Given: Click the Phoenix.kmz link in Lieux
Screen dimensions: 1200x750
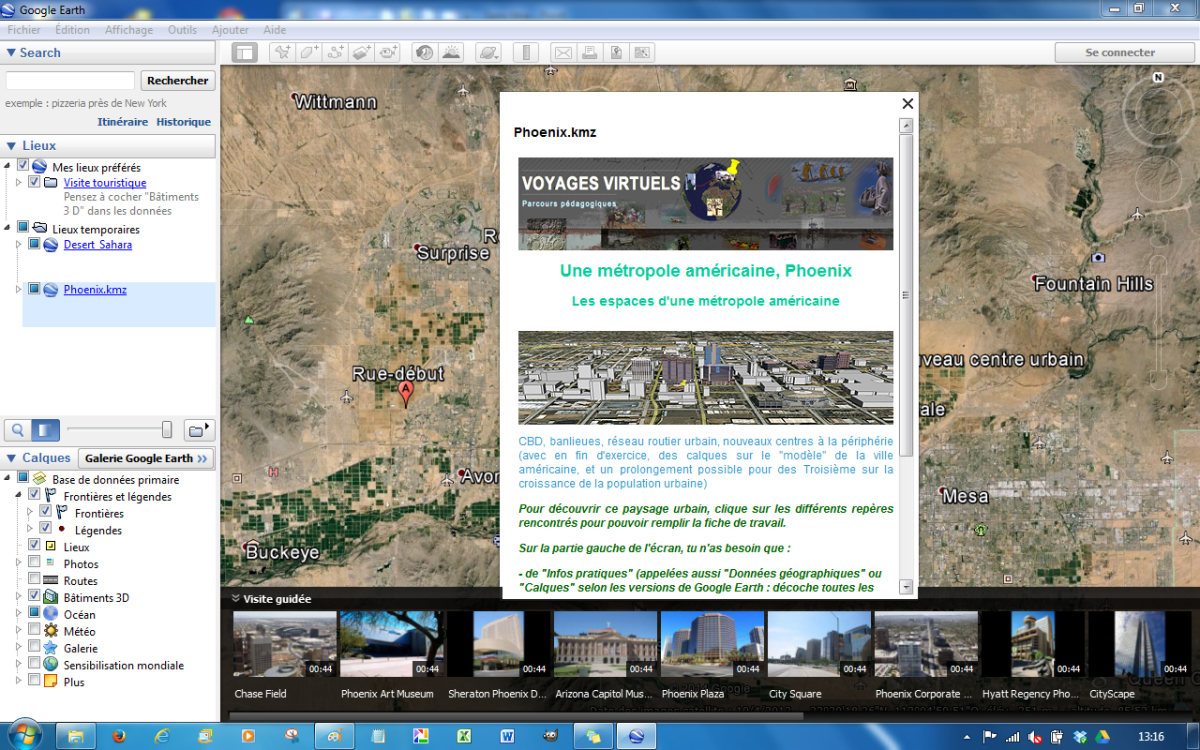Looking at the screenshot, I should pos(95,290).
